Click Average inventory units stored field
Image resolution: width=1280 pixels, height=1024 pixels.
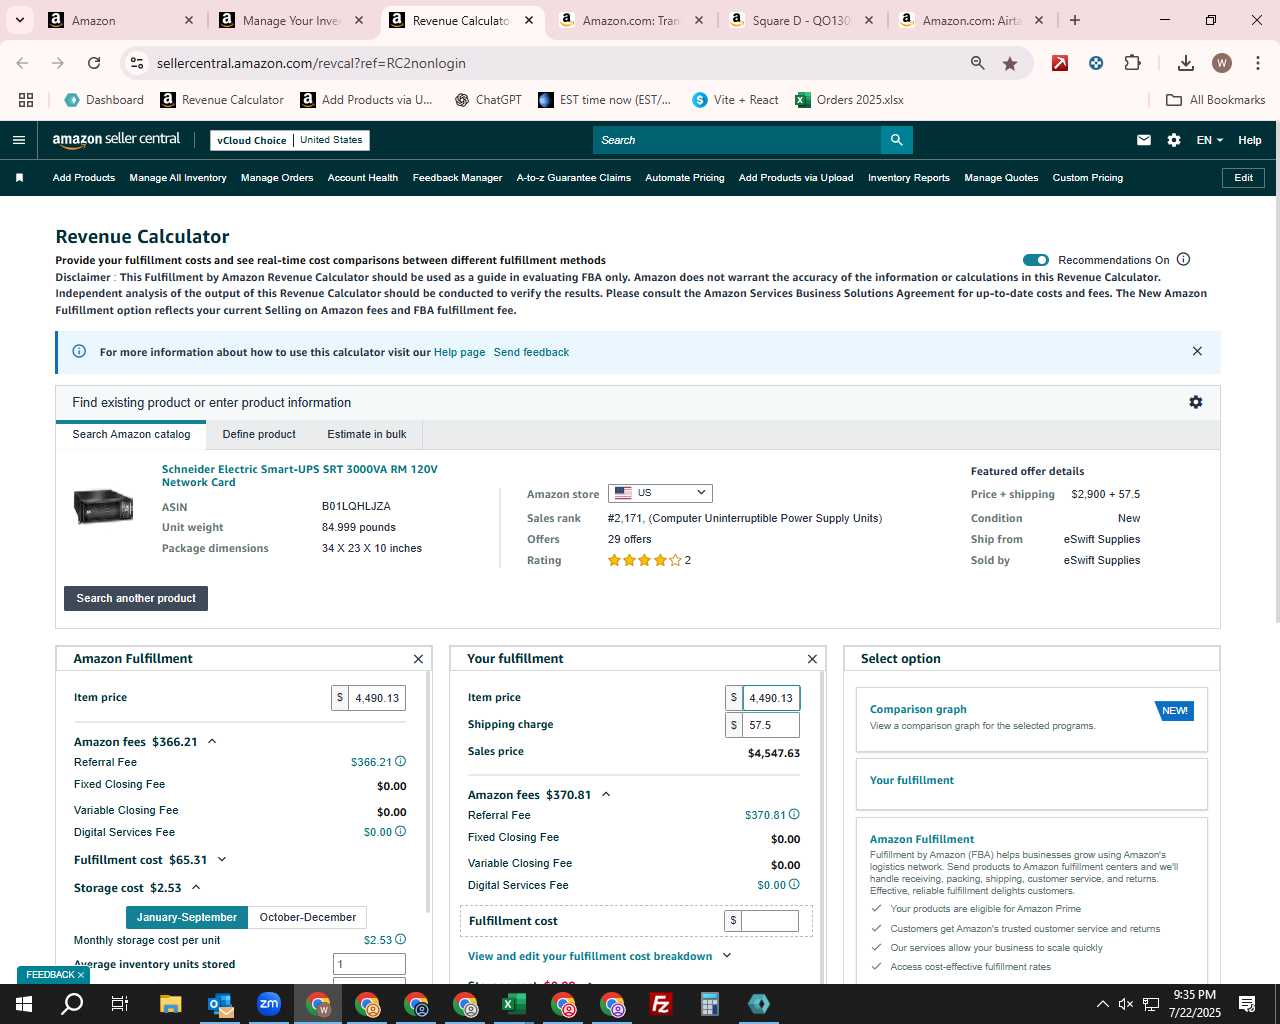point(369,964)
